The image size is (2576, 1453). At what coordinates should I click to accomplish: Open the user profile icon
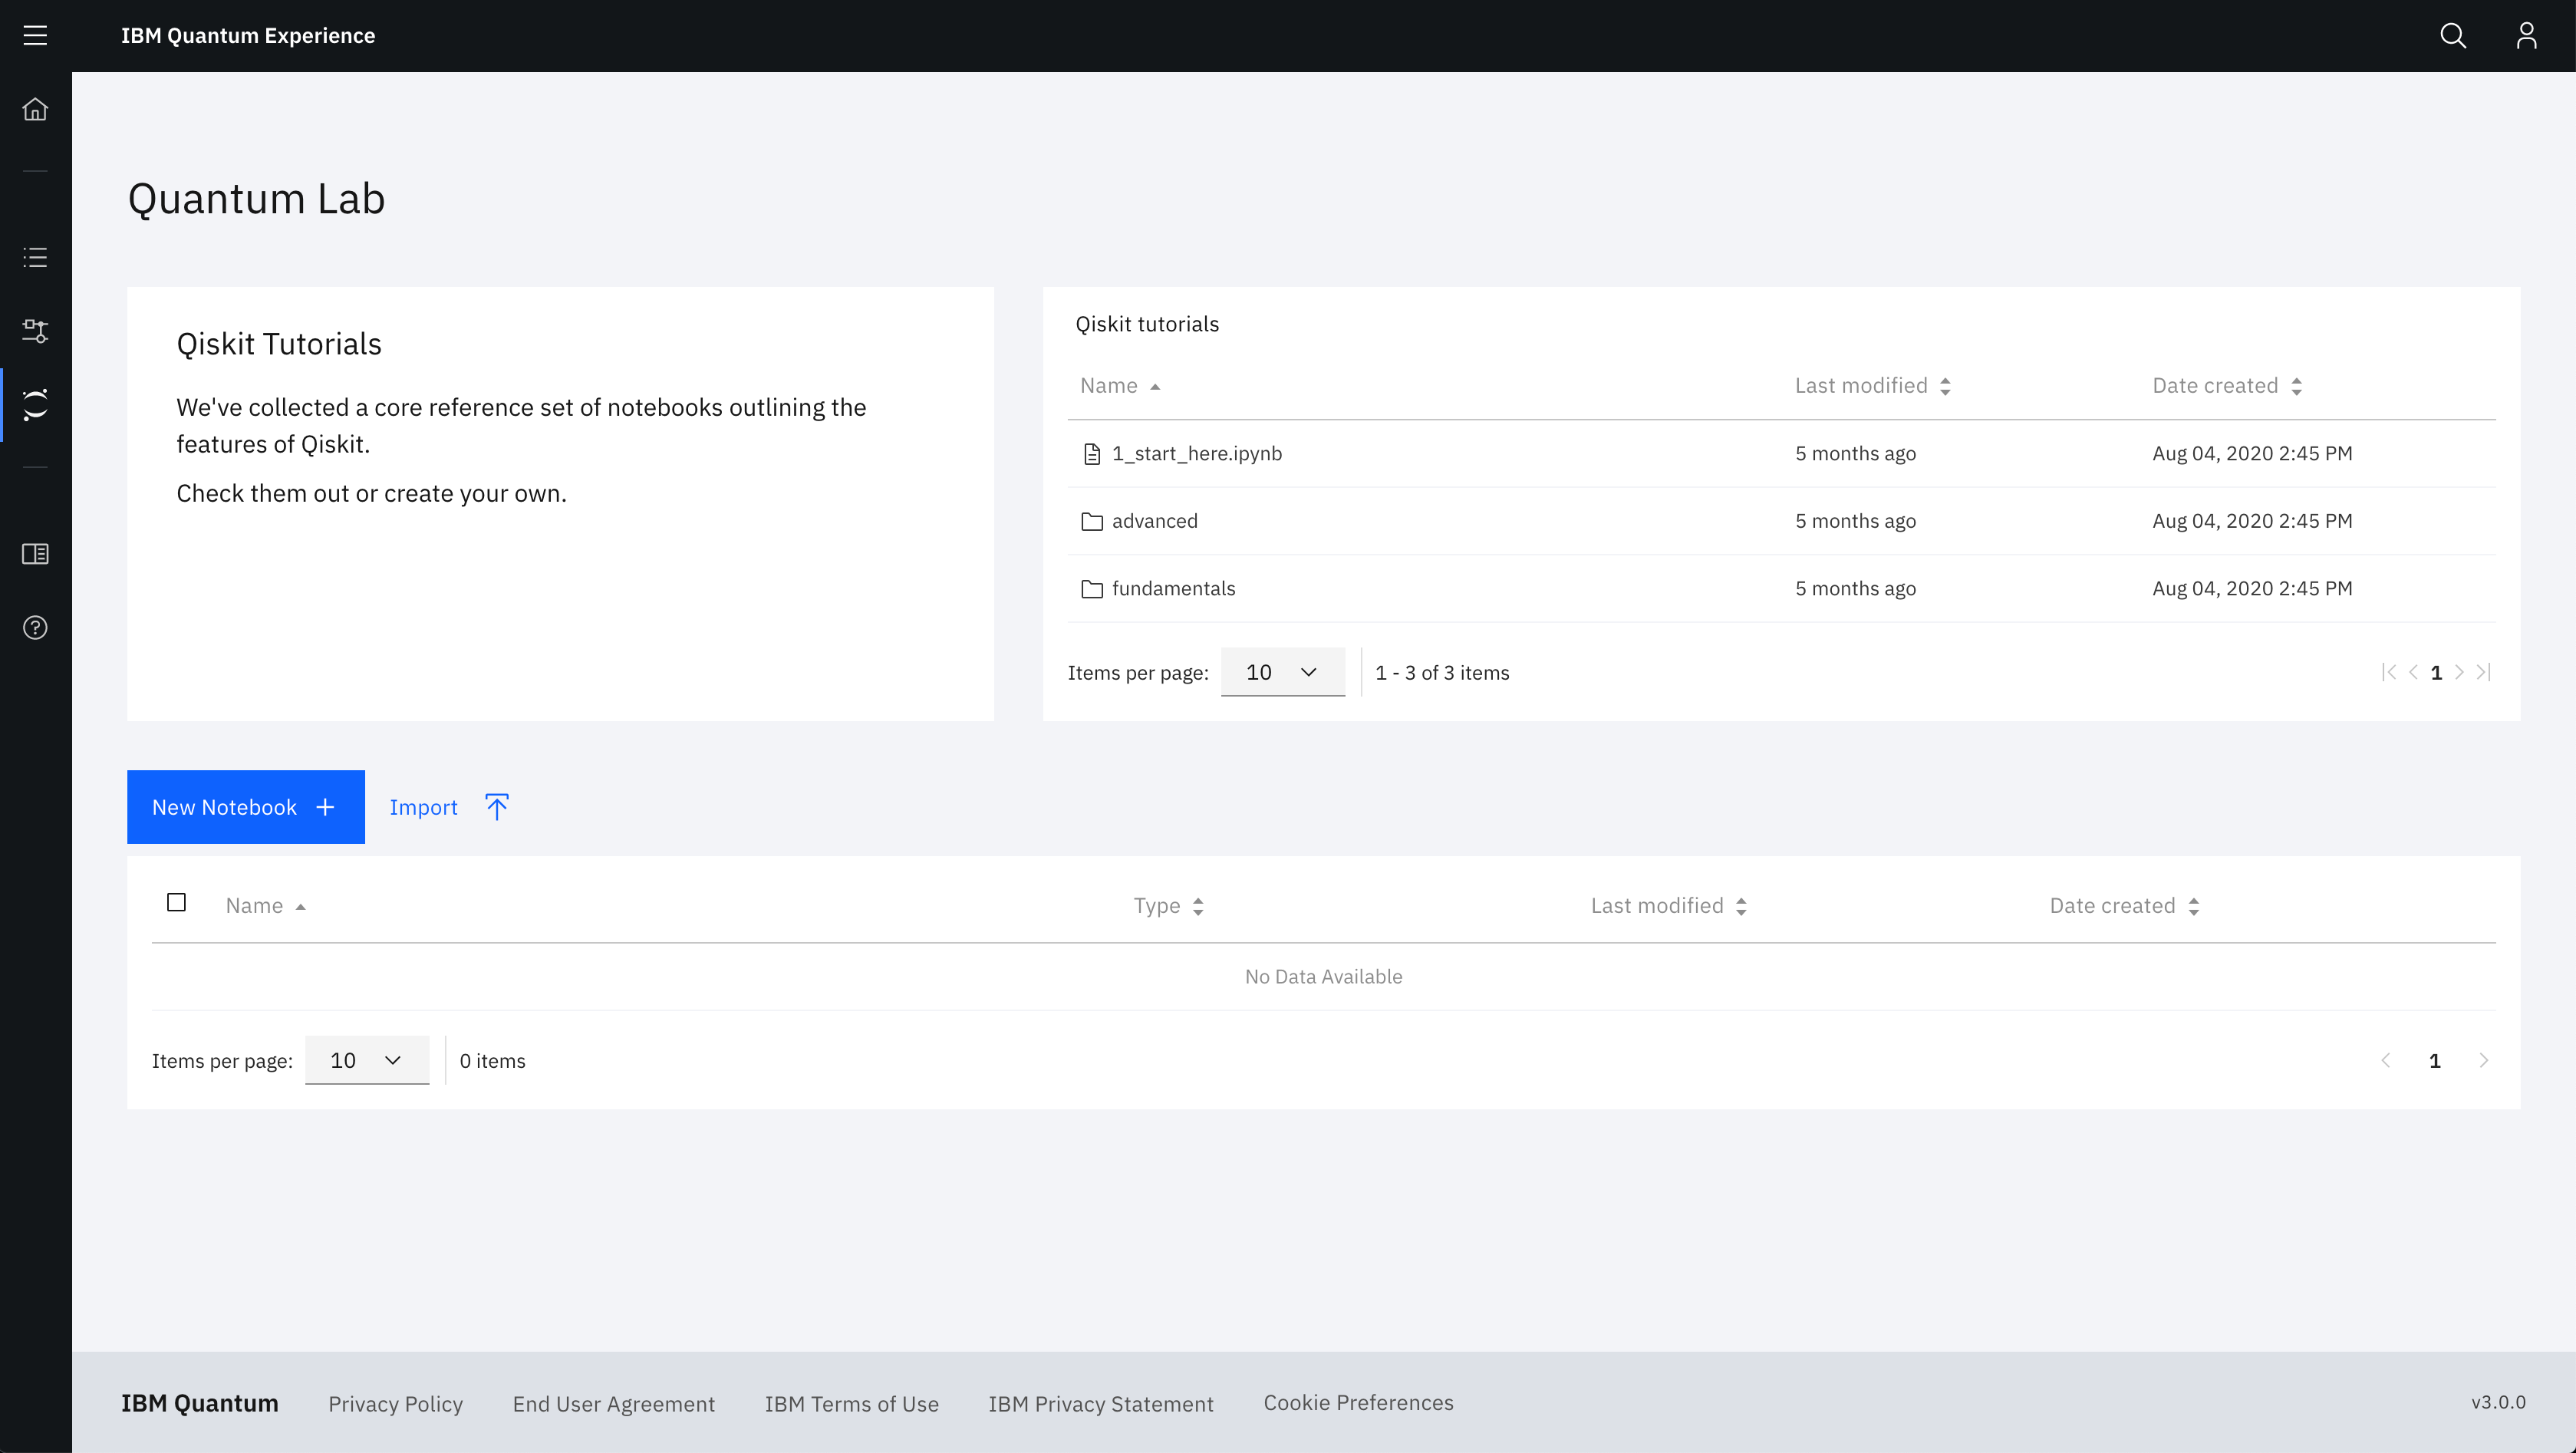(2526, 36)
